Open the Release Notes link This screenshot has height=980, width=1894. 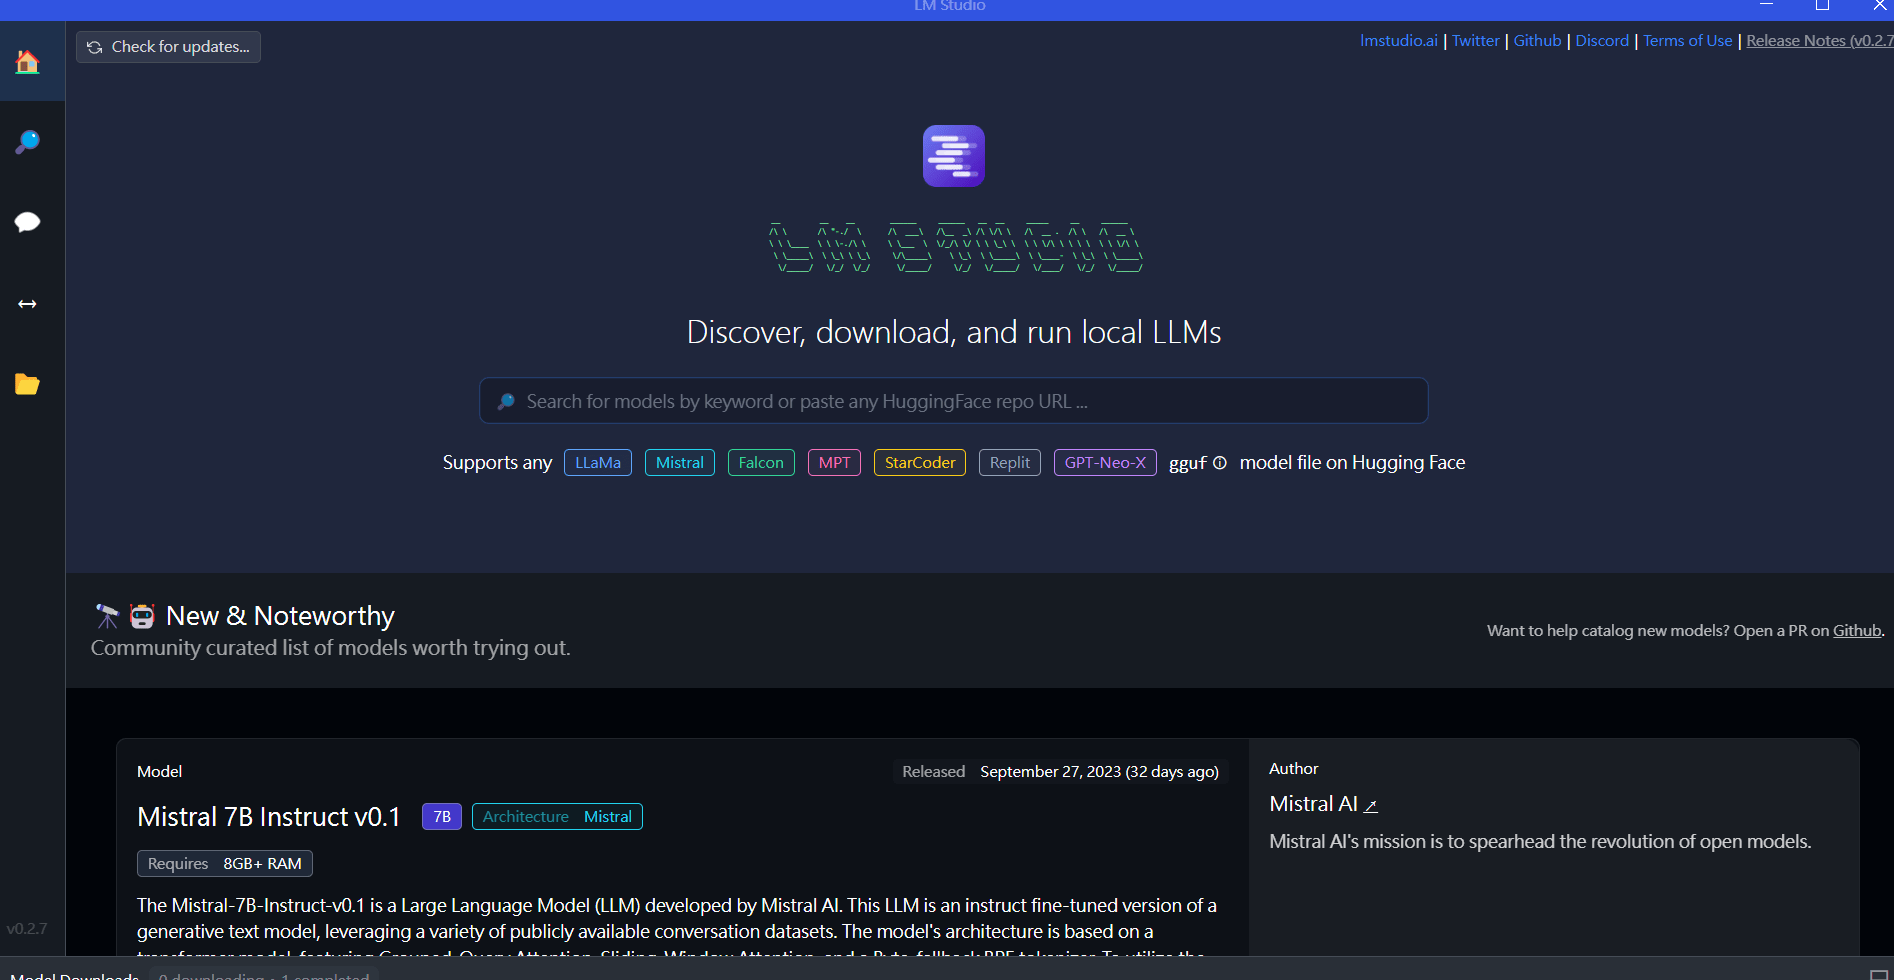click(1820, 41)
